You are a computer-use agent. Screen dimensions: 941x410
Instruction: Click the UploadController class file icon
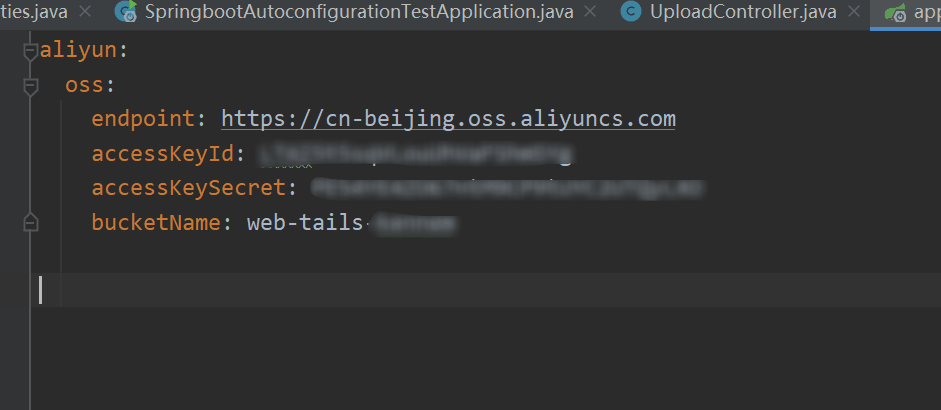click(630, 13)
